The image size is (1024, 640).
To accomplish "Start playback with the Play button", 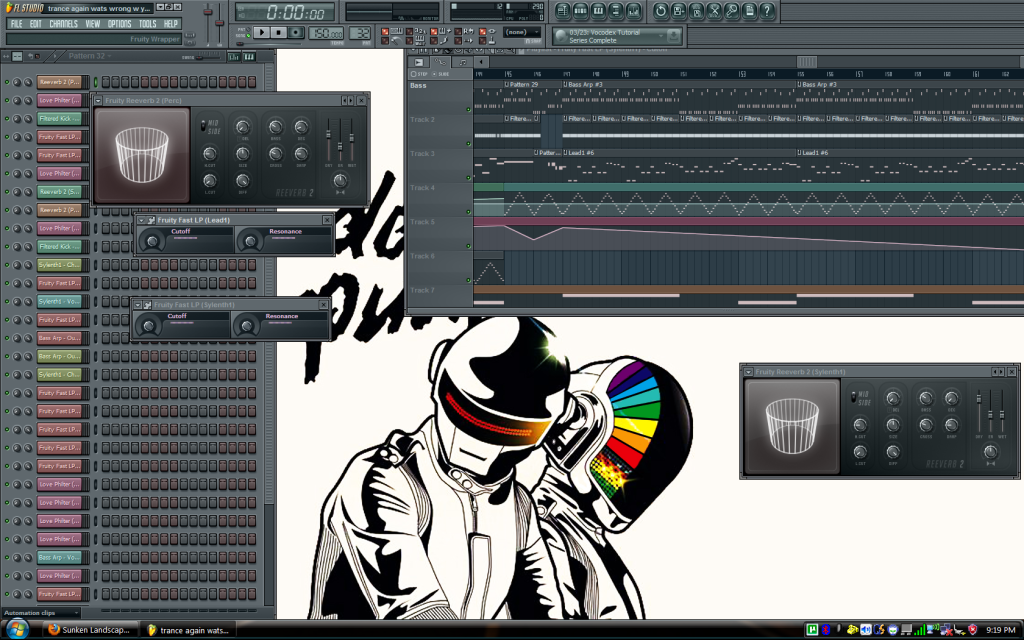I will (261, 32).
